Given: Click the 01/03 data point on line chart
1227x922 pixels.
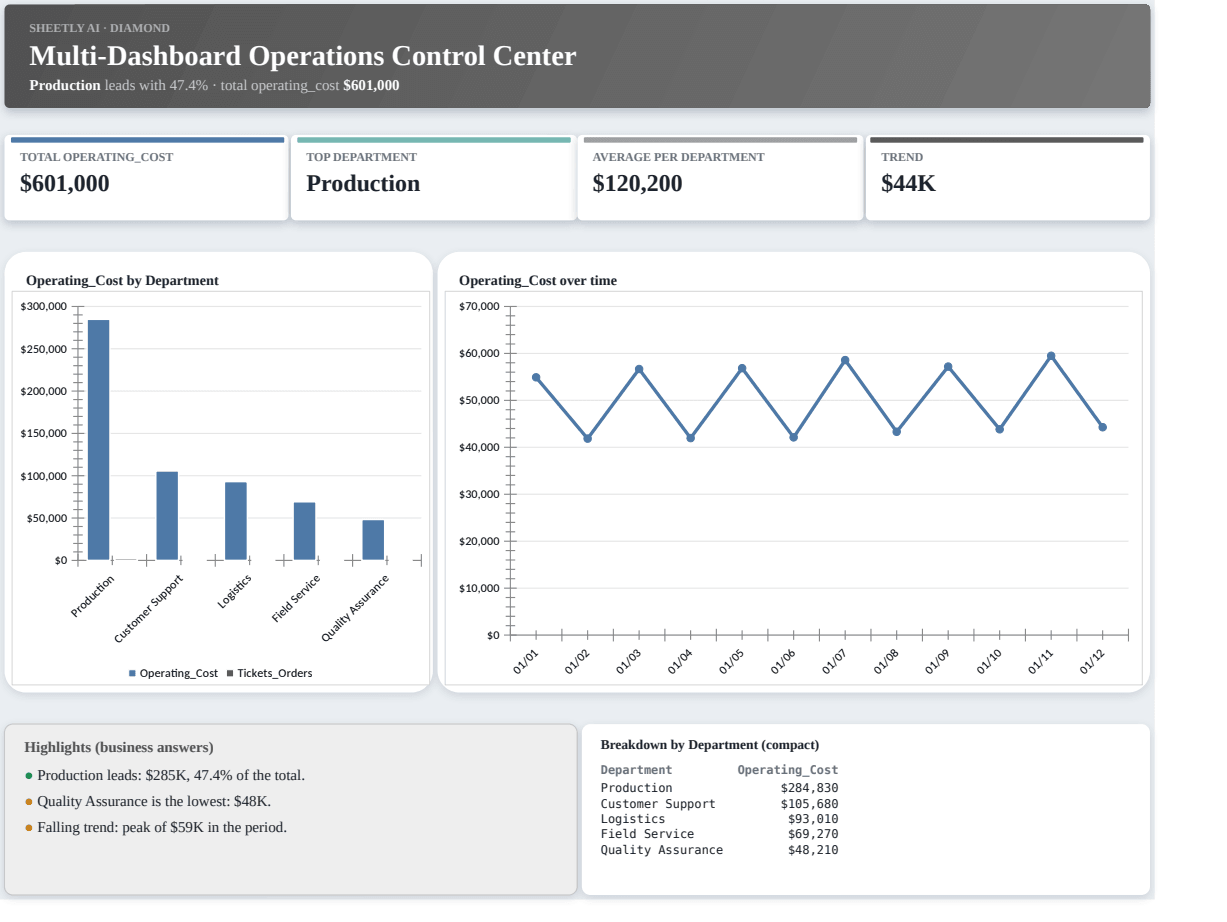Looking at the screenshot, I should click(x=639, y=369).
